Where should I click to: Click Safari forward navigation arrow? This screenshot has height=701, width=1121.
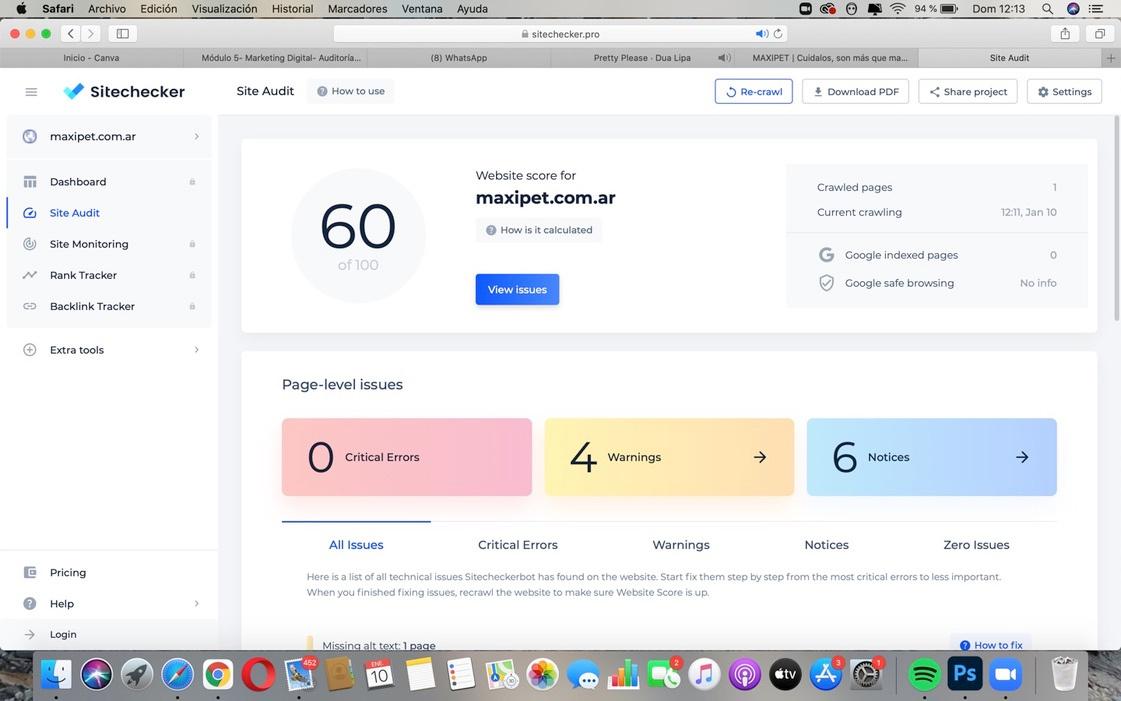point(90,34)
